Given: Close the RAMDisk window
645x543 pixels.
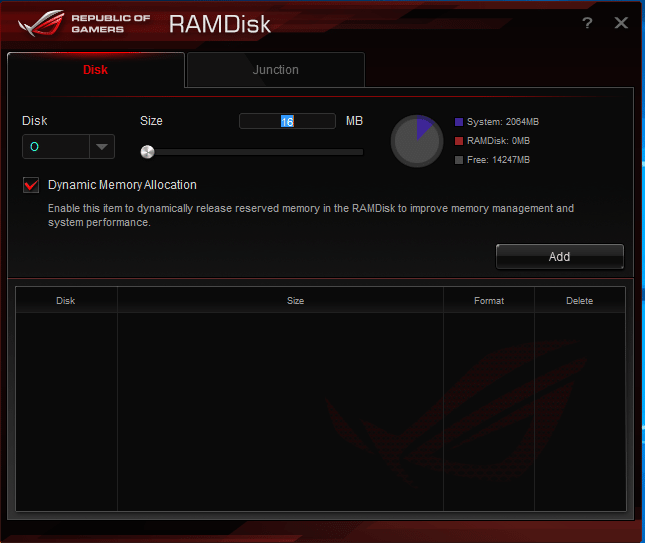Looking at the screenshot, I should coord(621,23).
